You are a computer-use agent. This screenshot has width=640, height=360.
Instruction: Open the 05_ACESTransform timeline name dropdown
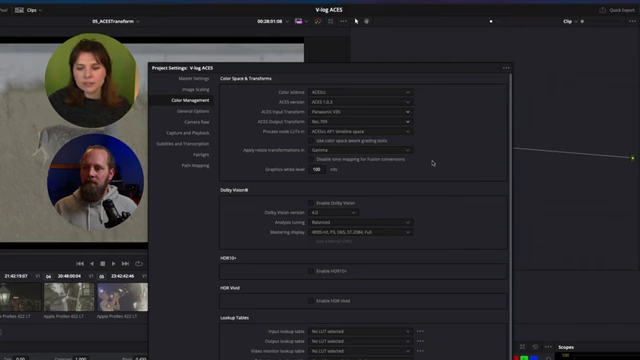tap(116, 21)
